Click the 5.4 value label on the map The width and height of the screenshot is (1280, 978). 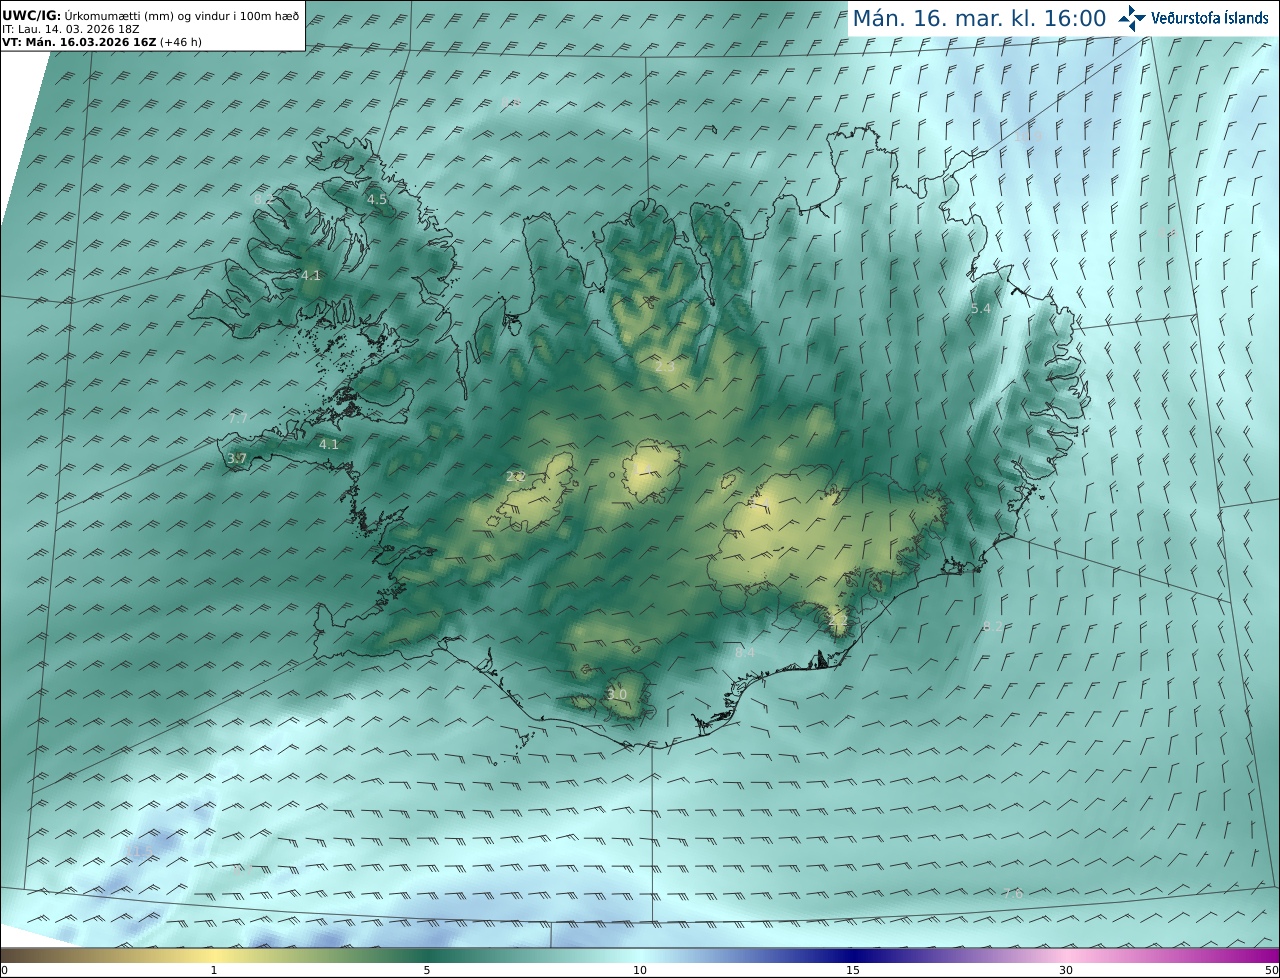tap(981, 309)
